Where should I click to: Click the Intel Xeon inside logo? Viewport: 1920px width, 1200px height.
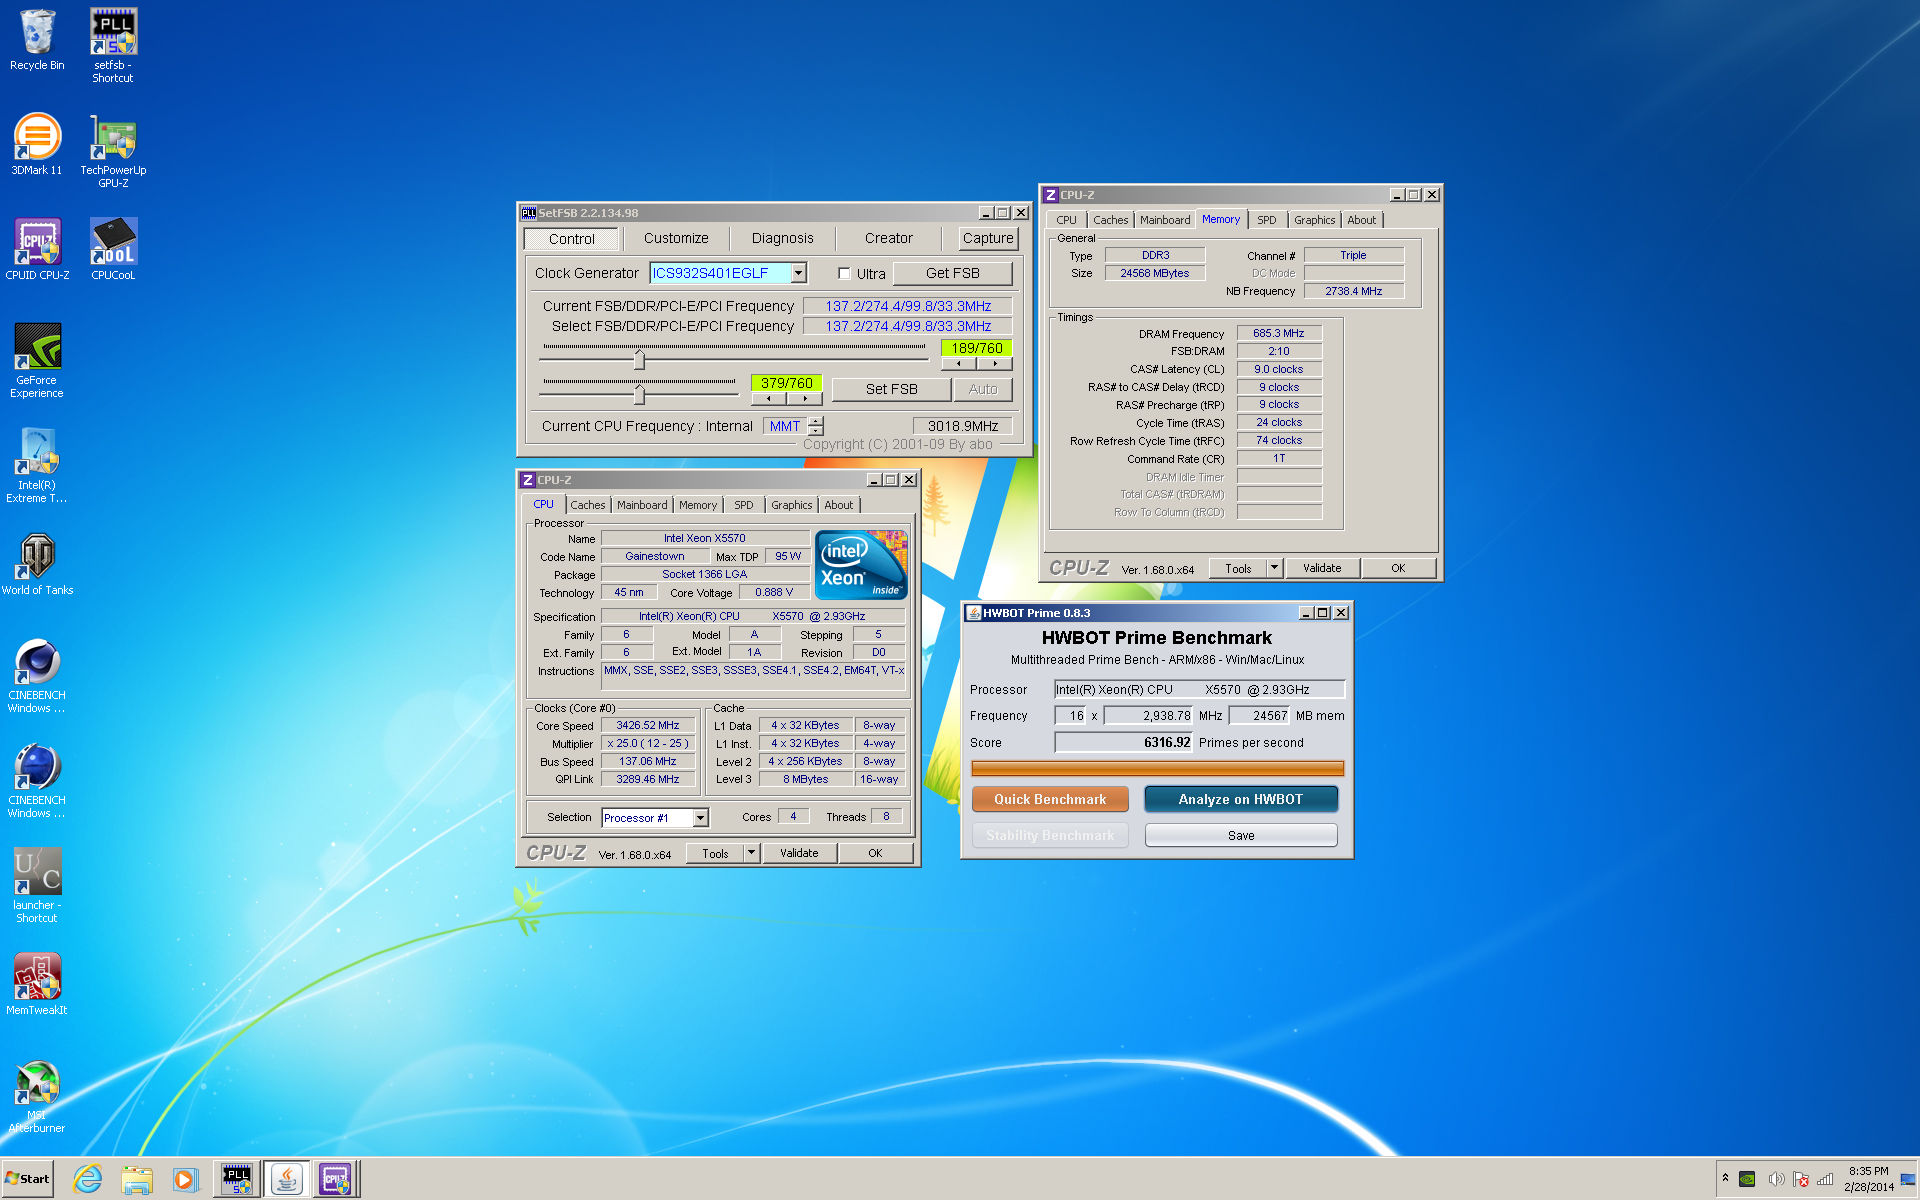pyautogui.click(x=861, y=564)
